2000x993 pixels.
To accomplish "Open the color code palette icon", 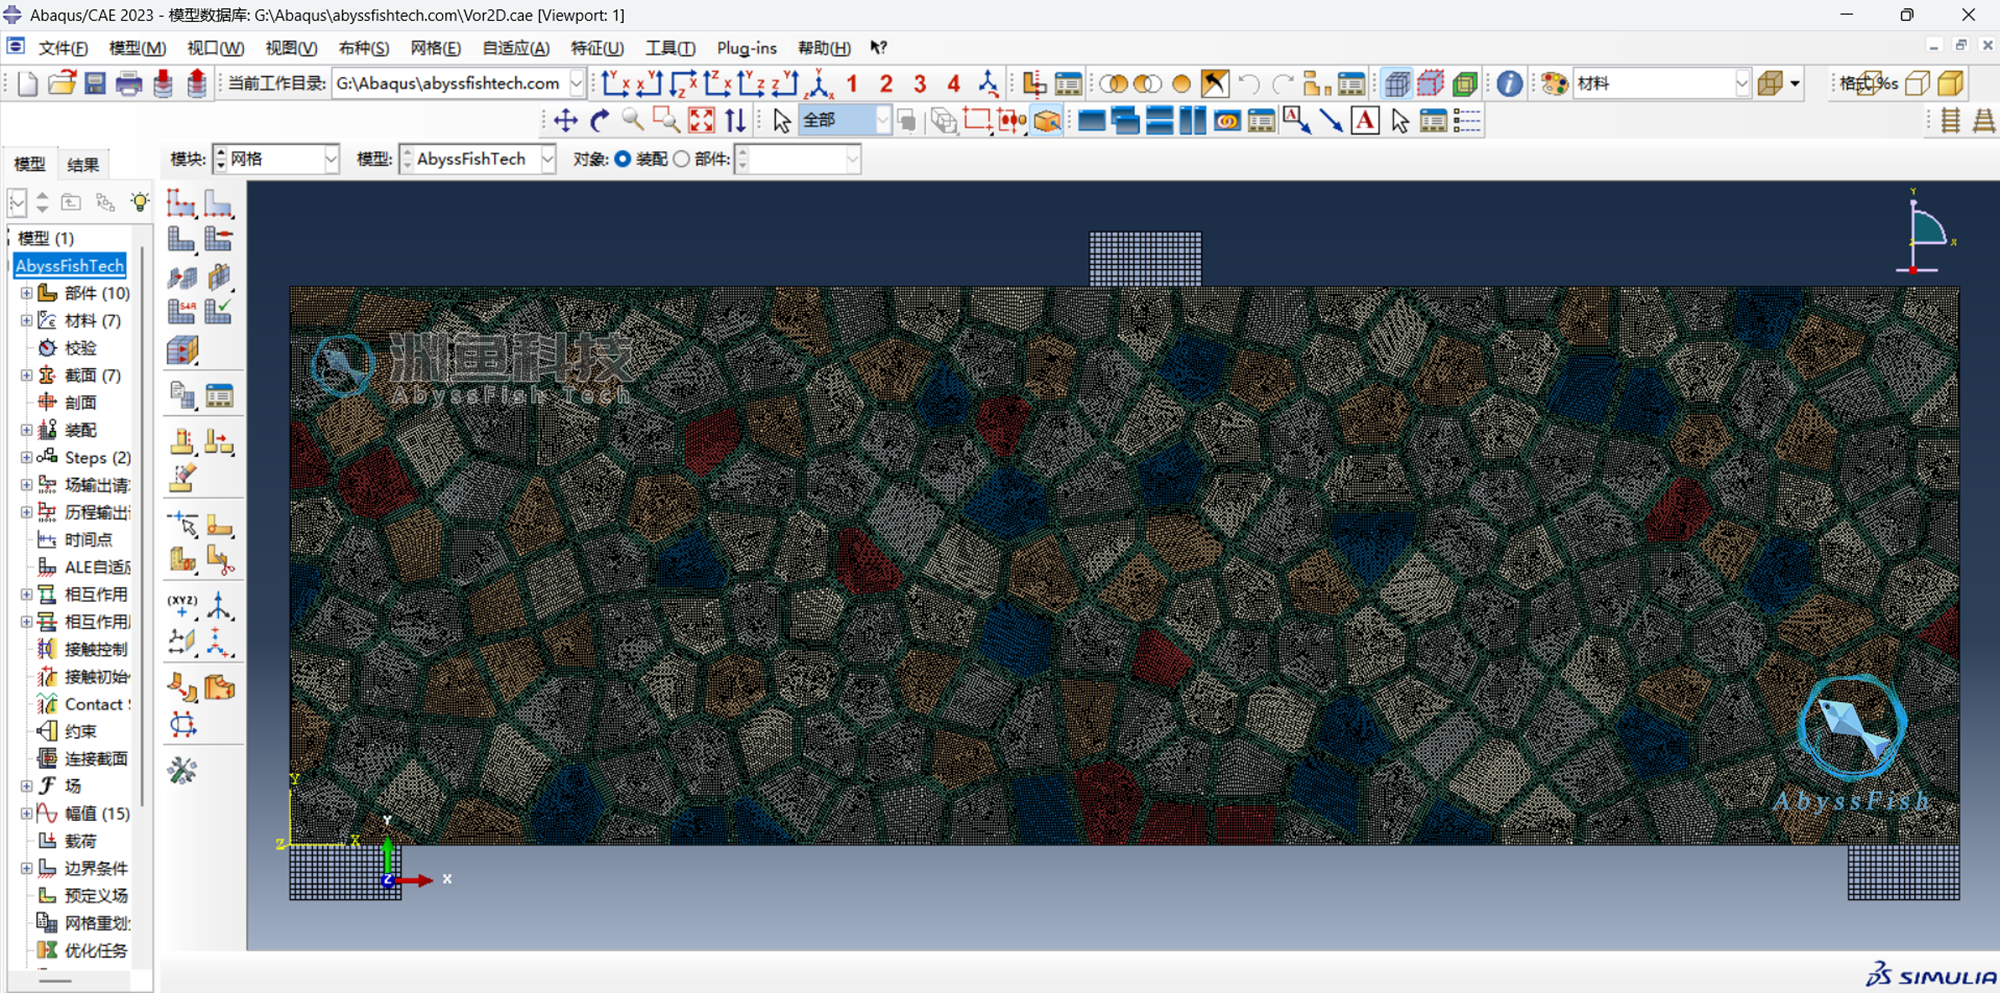I will 1554,84.
